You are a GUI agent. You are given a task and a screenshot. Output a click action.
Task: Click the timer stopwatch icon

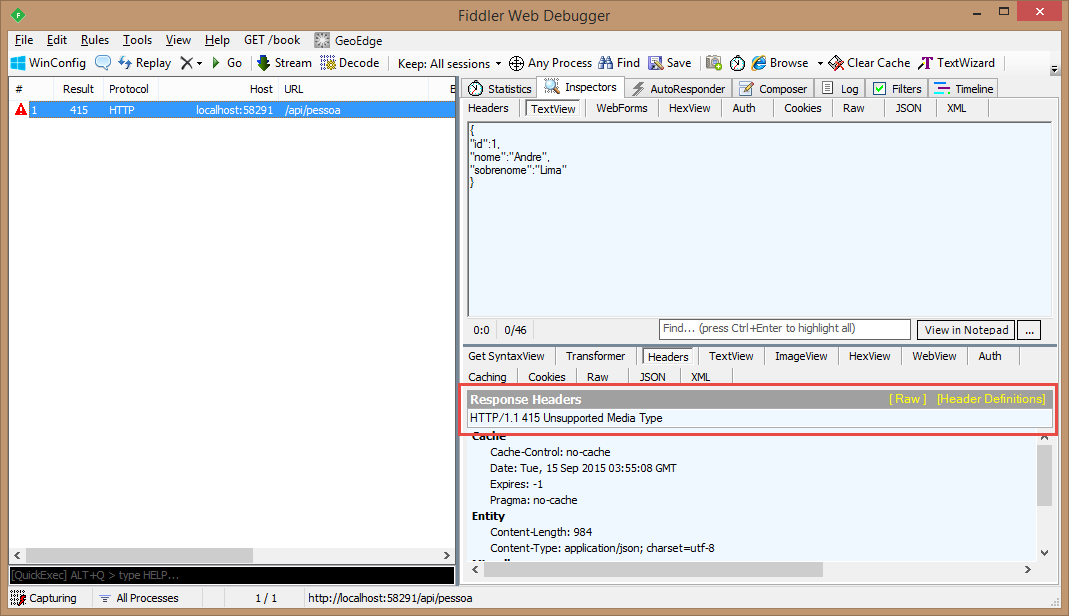coord(737,63)
